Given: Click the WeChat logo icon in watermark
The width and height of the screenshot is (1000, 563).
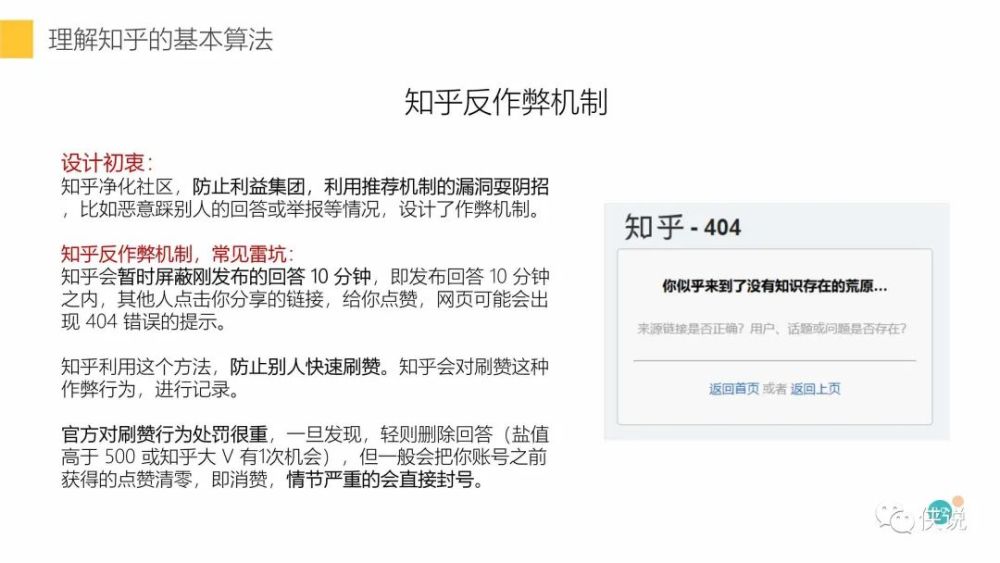Looking at the screenshot, I should tap(895, 518).
